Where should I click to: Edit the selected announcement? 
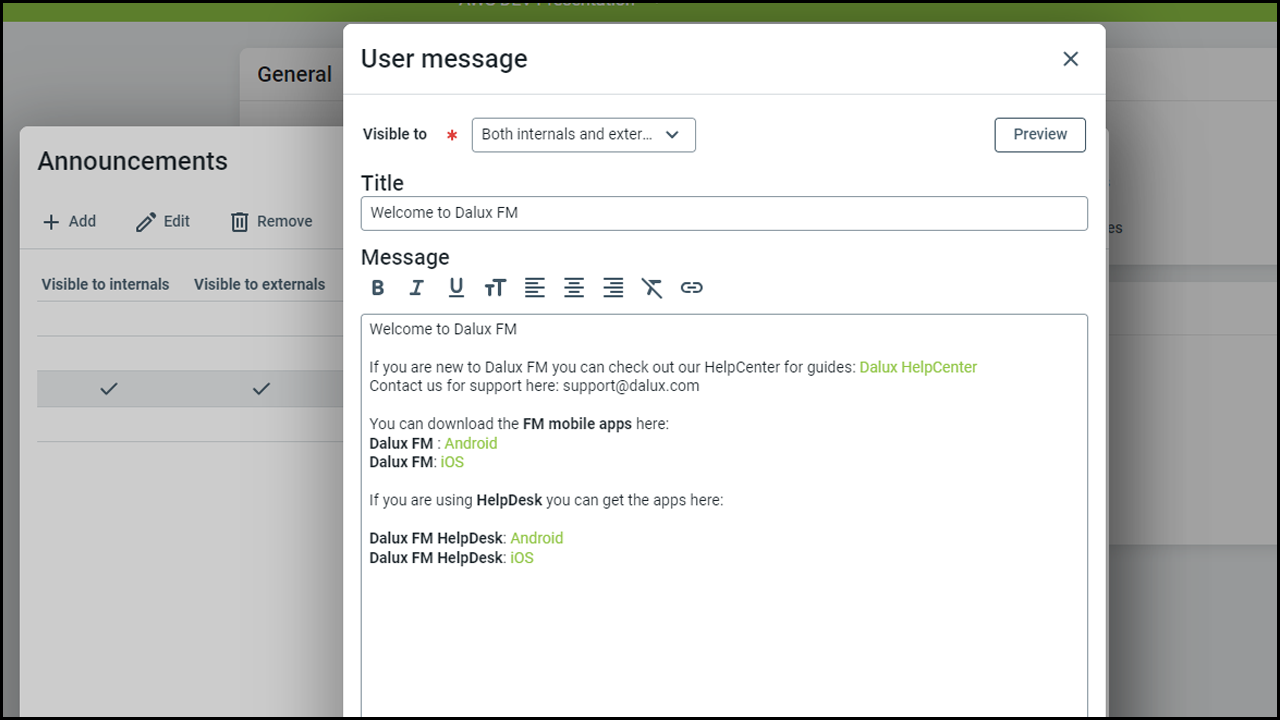click(163, 222)
